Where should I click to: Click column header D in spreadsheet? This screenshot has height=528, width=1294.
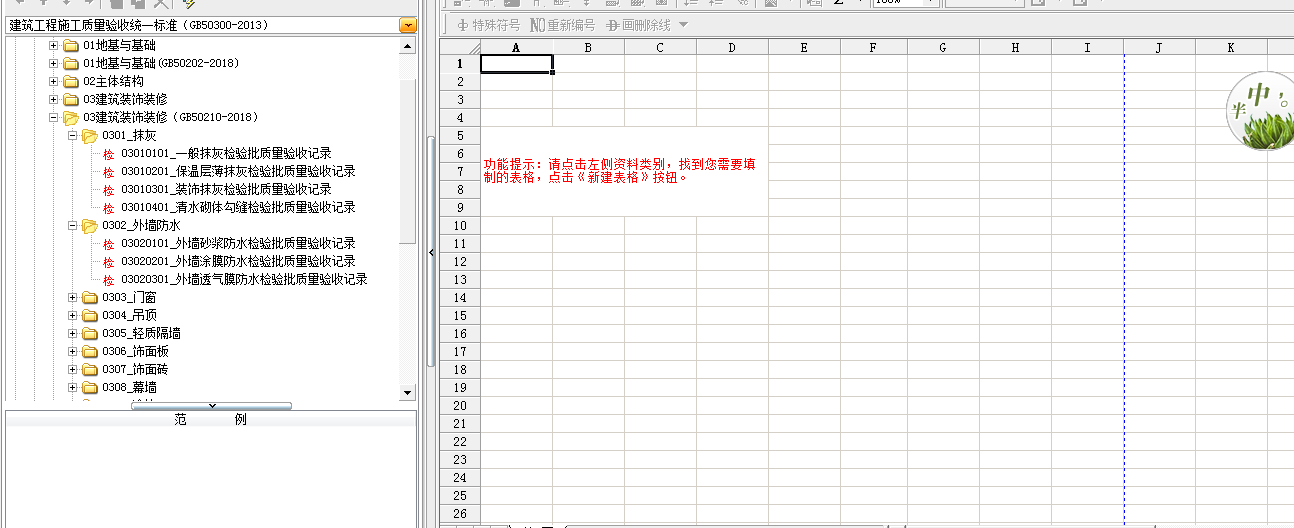[x=732, y=47]
